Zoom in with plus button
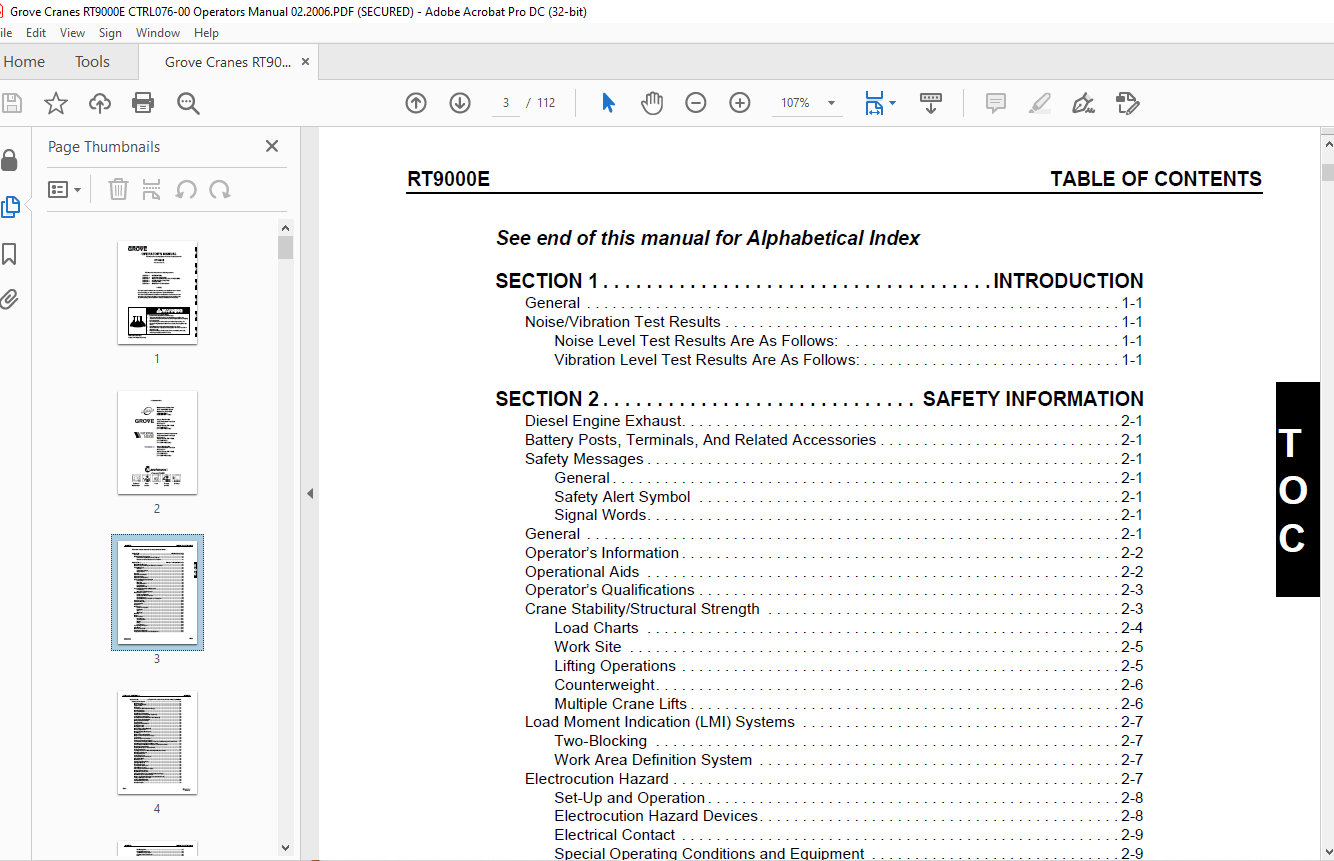Screen dimensions: 1334x861 (x=740, y=103)
